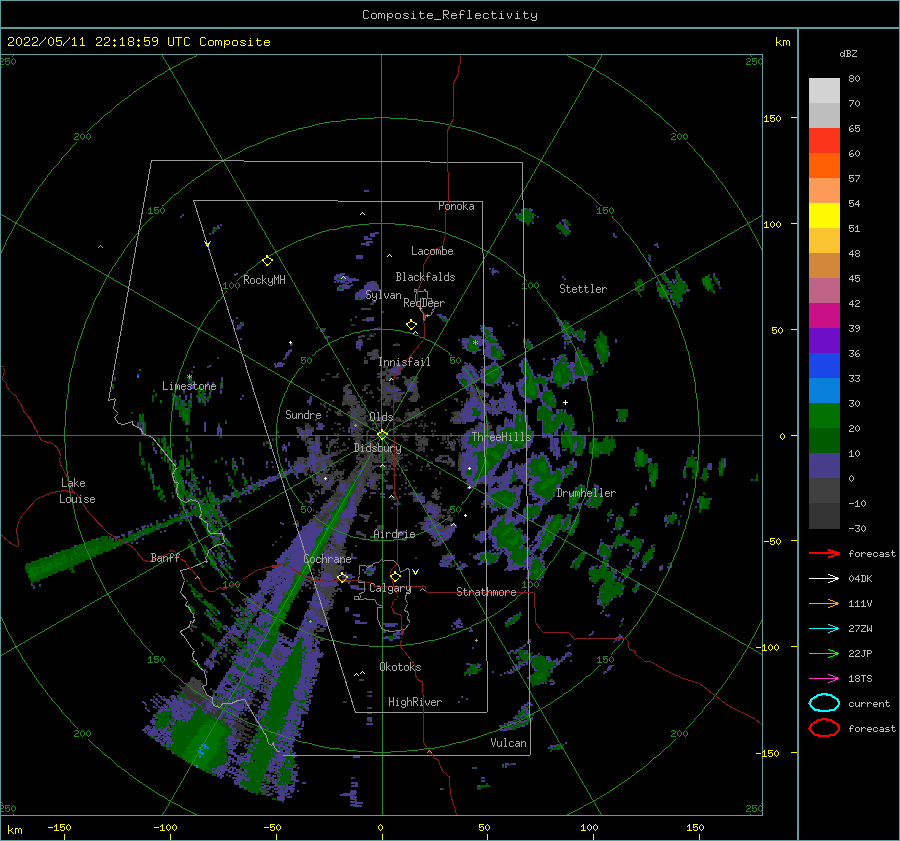
Task: Click the Cochrane label
Action: pyautogui.click(x=327, y=559)
